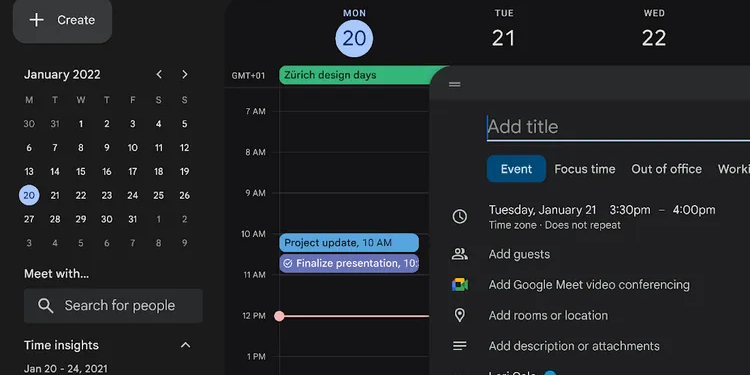750x375 pixels.
Task: Click the Time insights heading
Action: [61, 345]
